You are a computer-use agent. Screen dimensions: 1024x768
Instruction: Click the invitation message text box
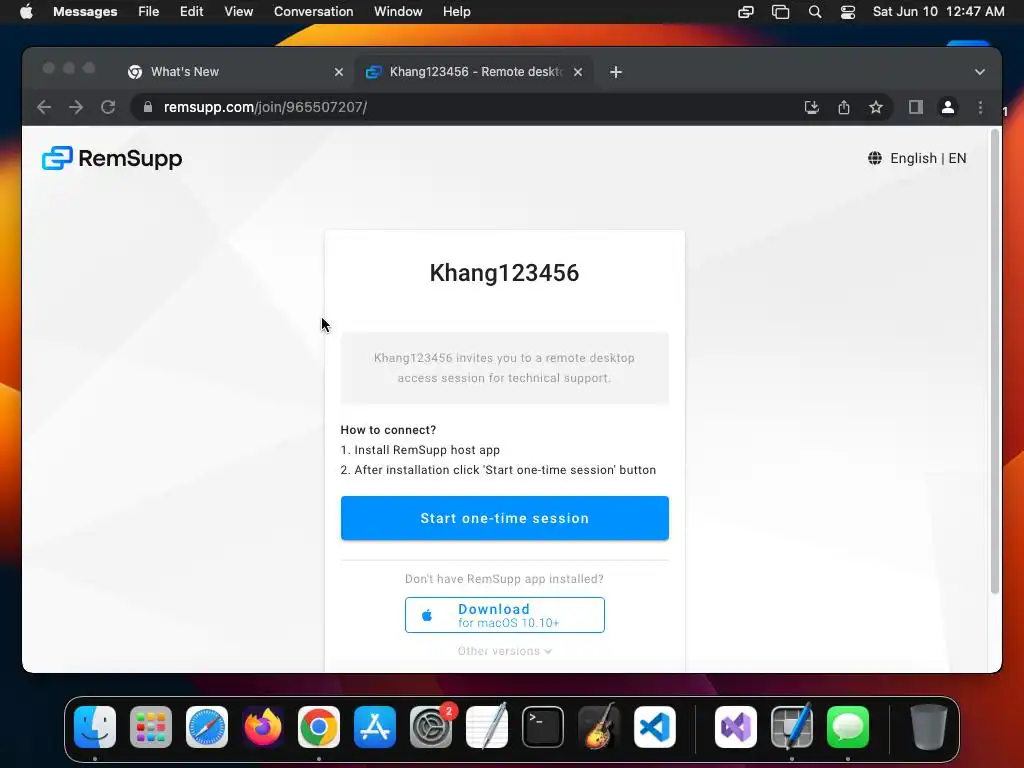tap(504, 368)
